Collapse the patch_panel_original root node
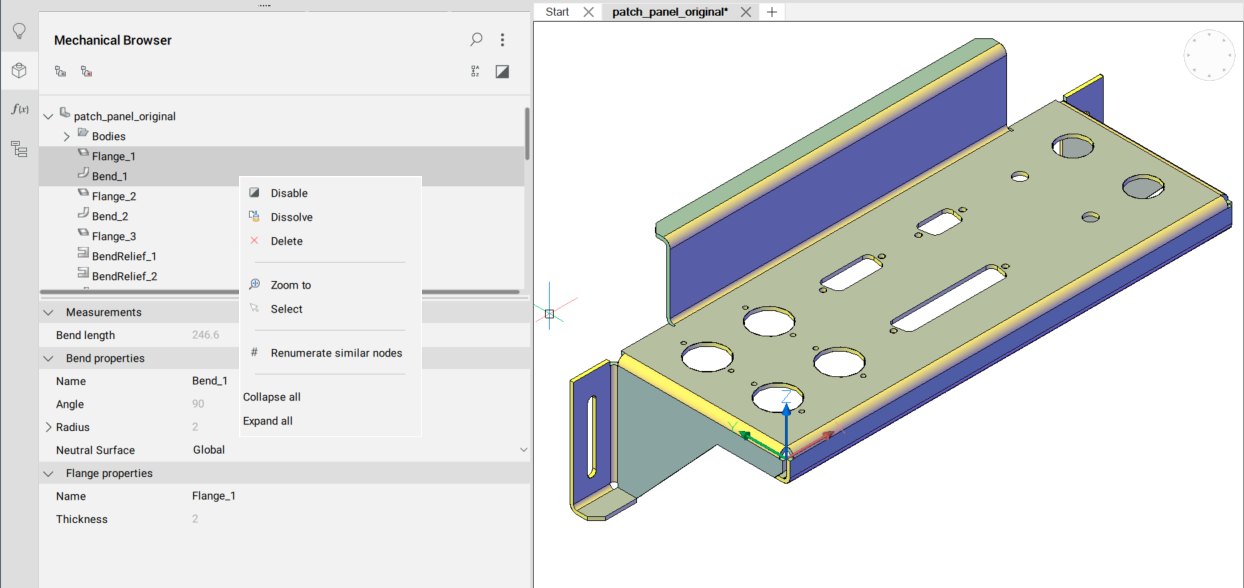This screenshot has height=588, width=1244. pos(48,117)
